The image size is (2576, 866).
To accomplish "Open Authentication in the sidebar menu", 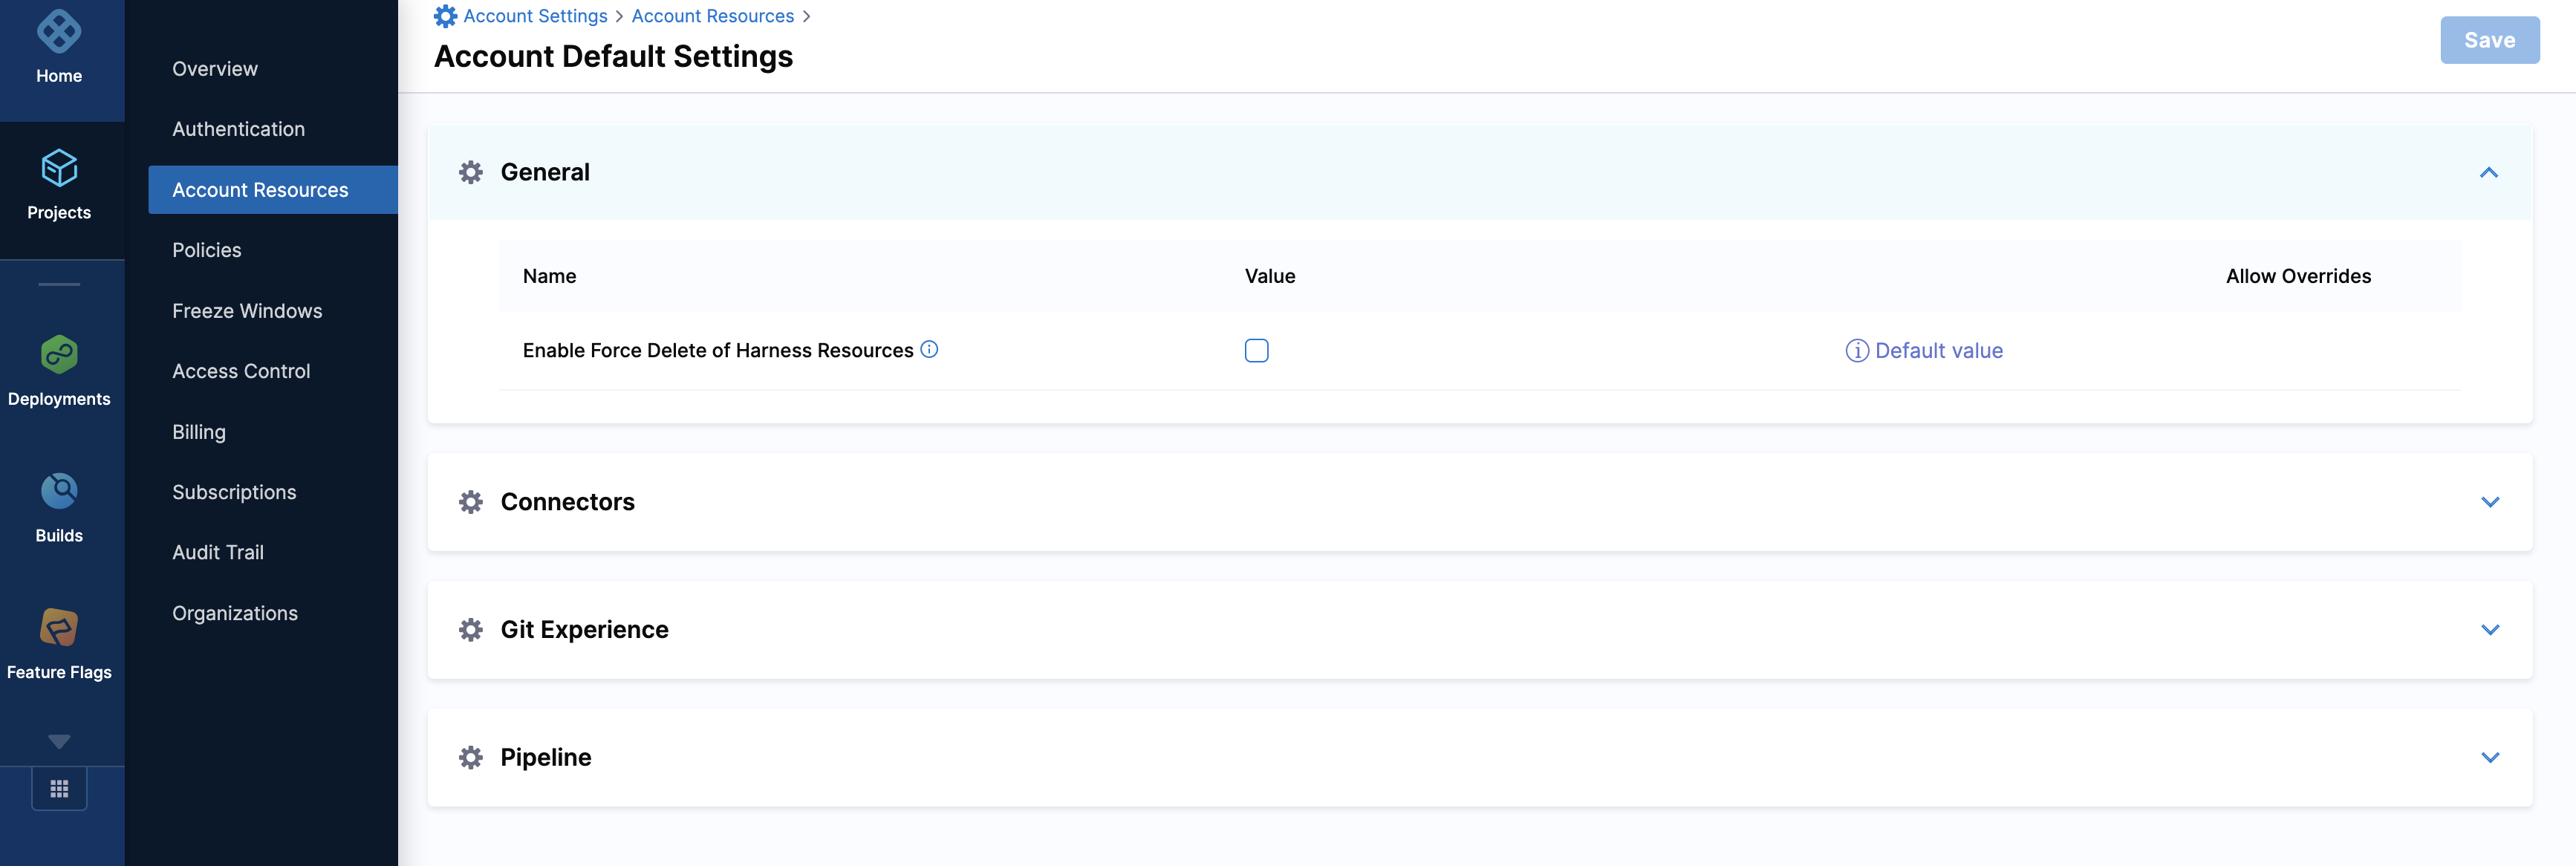I will coord(238,129).
